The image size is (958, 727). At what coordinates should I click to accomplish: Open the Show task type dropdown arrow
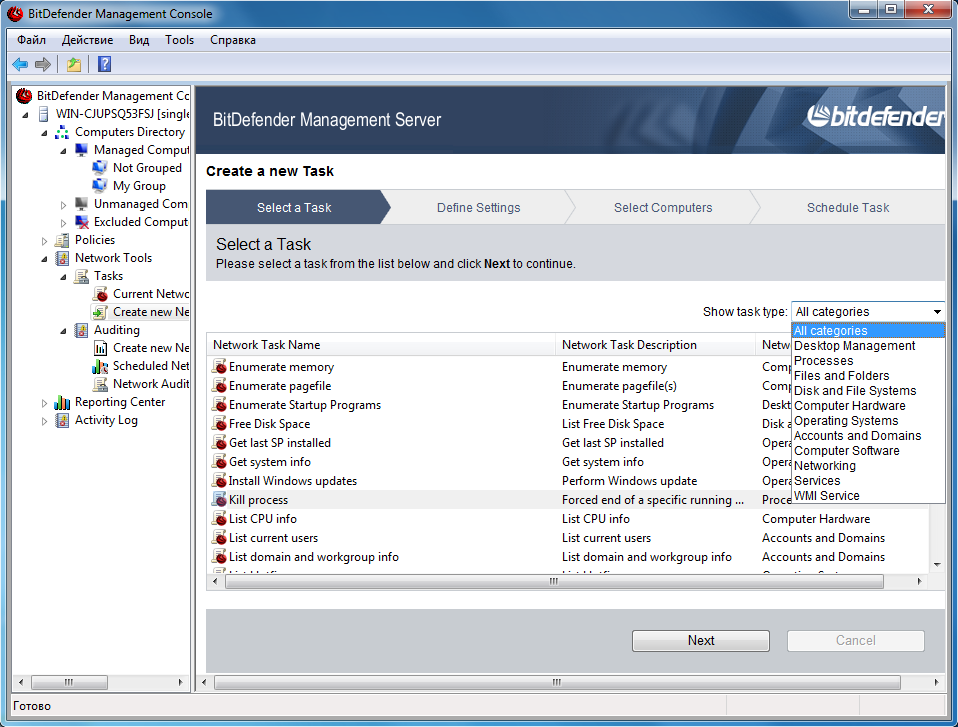click(x=937, y=312)
